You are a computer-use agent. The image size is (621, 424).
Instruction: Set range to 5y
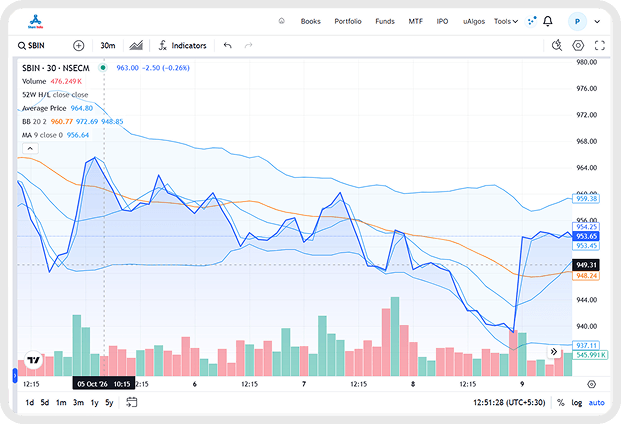(109, 403)
